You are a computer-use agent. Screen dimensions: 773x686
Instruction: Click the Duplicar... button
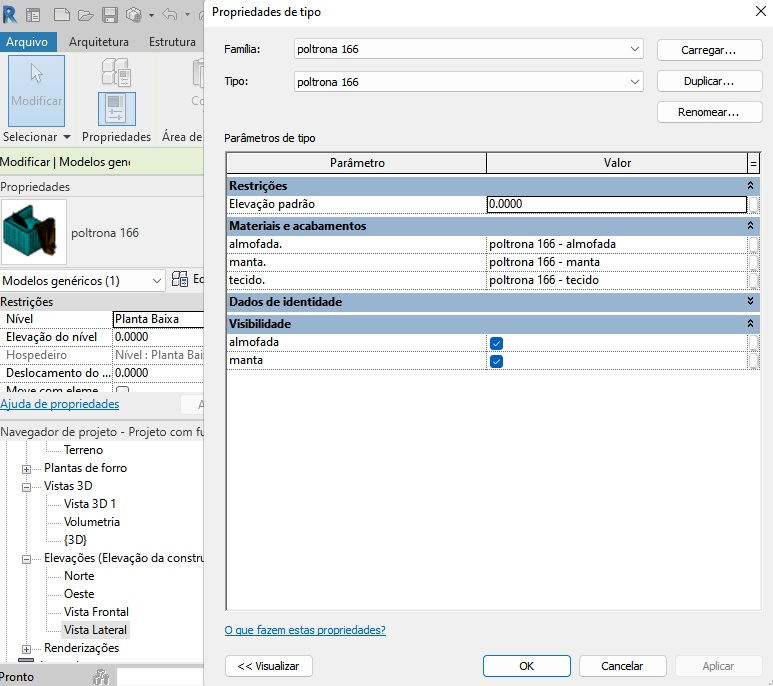pyautogui.click(x=709, y=81)
